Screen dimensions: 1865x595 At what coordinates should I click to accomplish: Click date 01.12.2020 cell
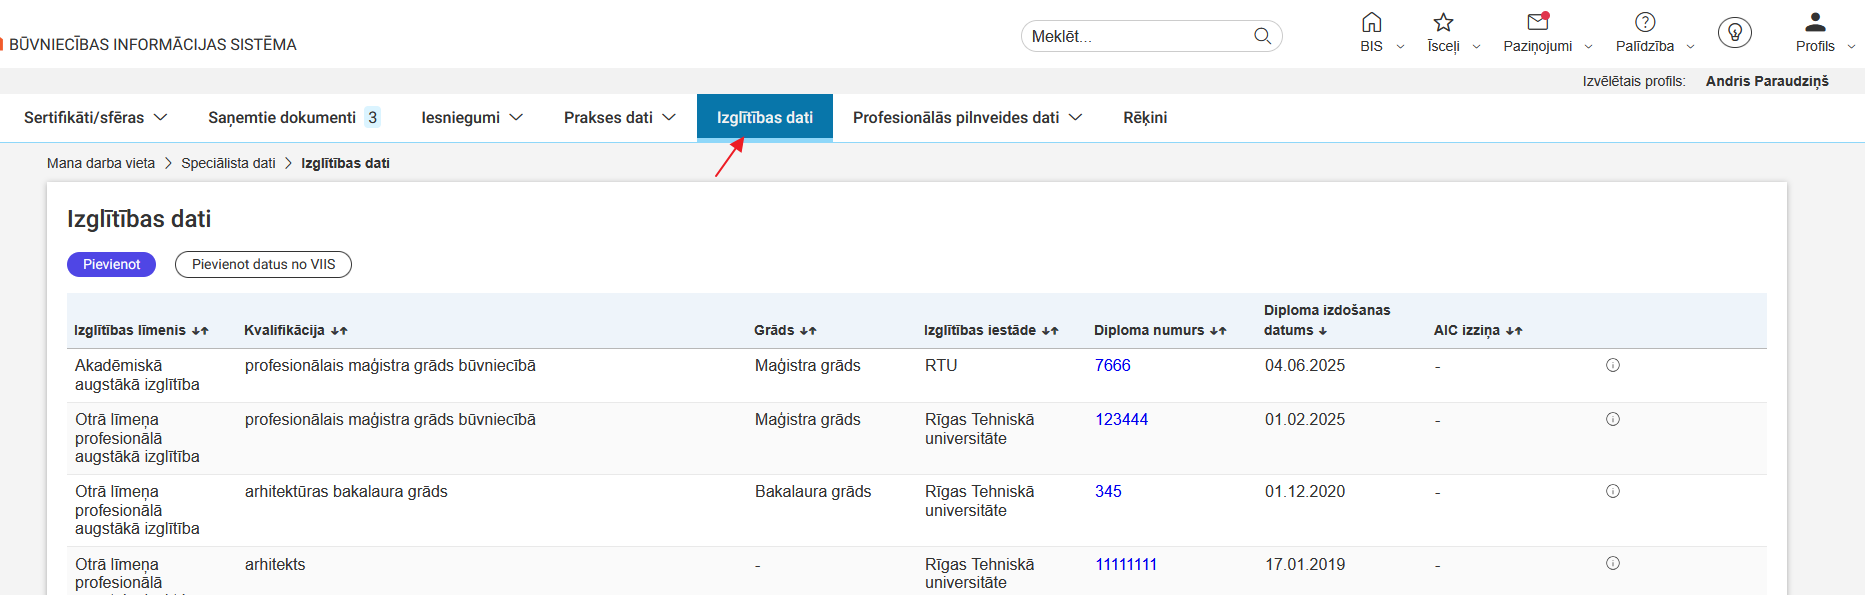[1305, 492]
